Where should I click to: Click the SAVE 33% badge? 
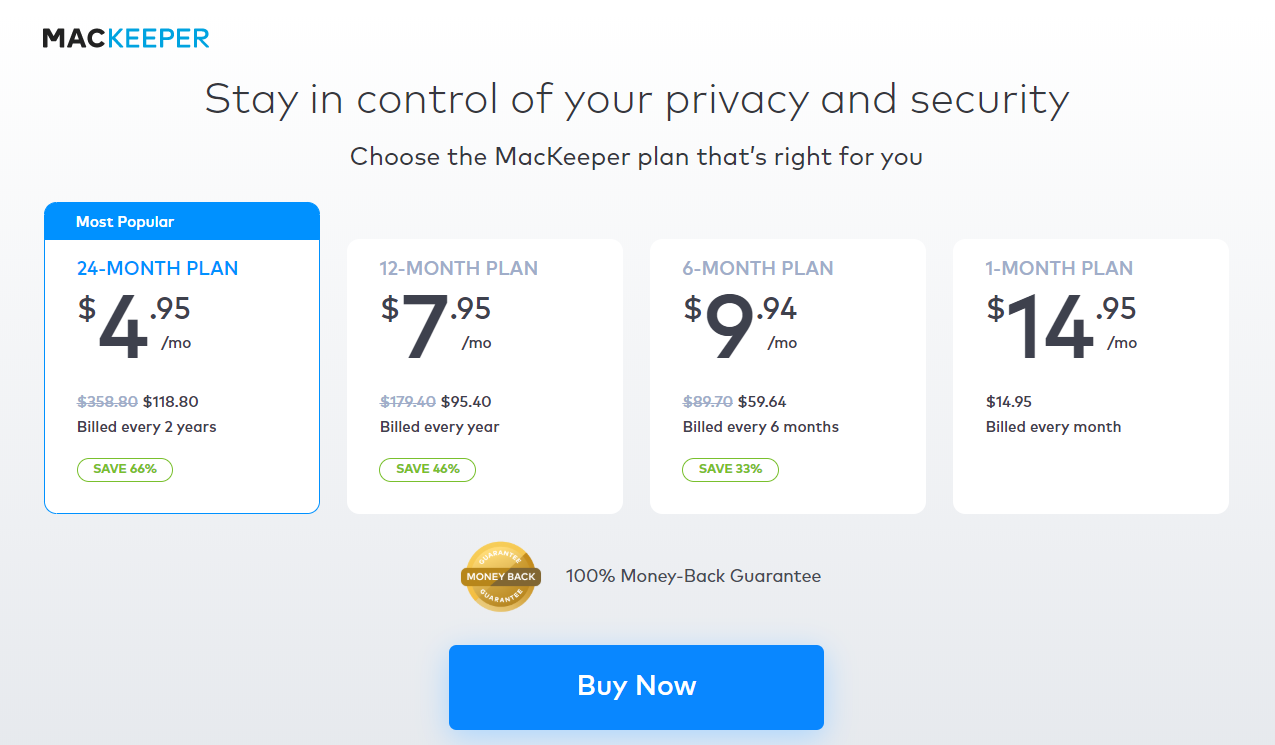(x=730, y=469)
